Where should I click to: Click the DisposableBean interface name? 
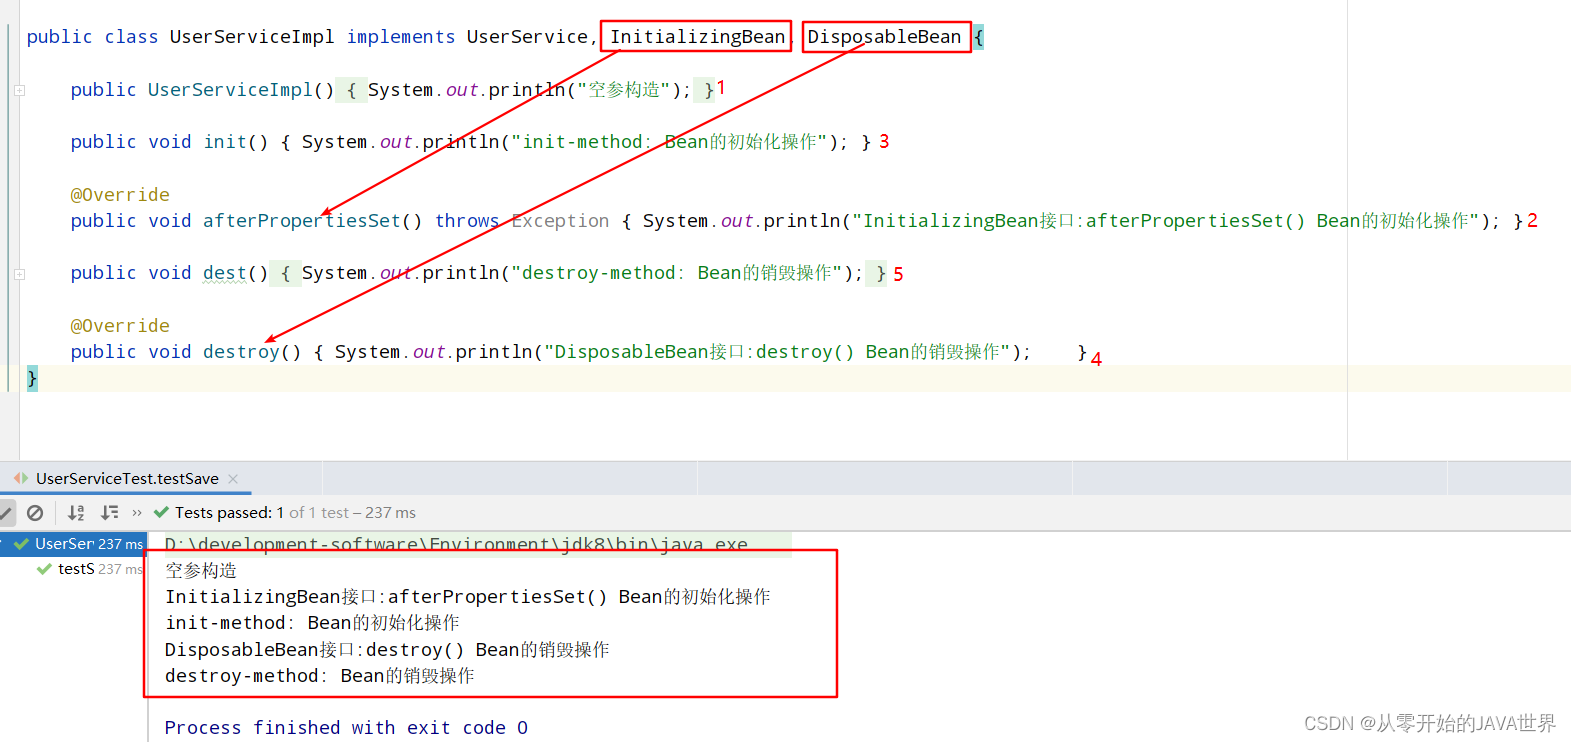[x=884, y=37]
